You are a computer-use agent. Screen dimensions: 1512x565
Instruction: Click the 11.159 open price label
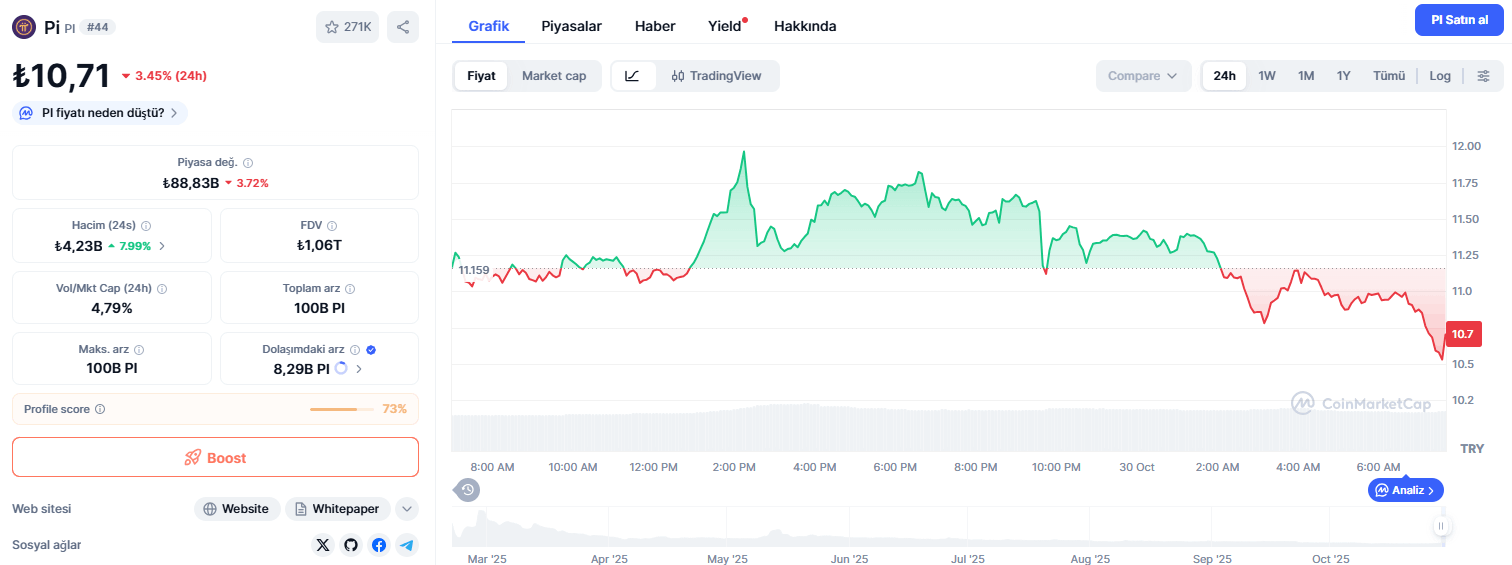click(474, 270)
